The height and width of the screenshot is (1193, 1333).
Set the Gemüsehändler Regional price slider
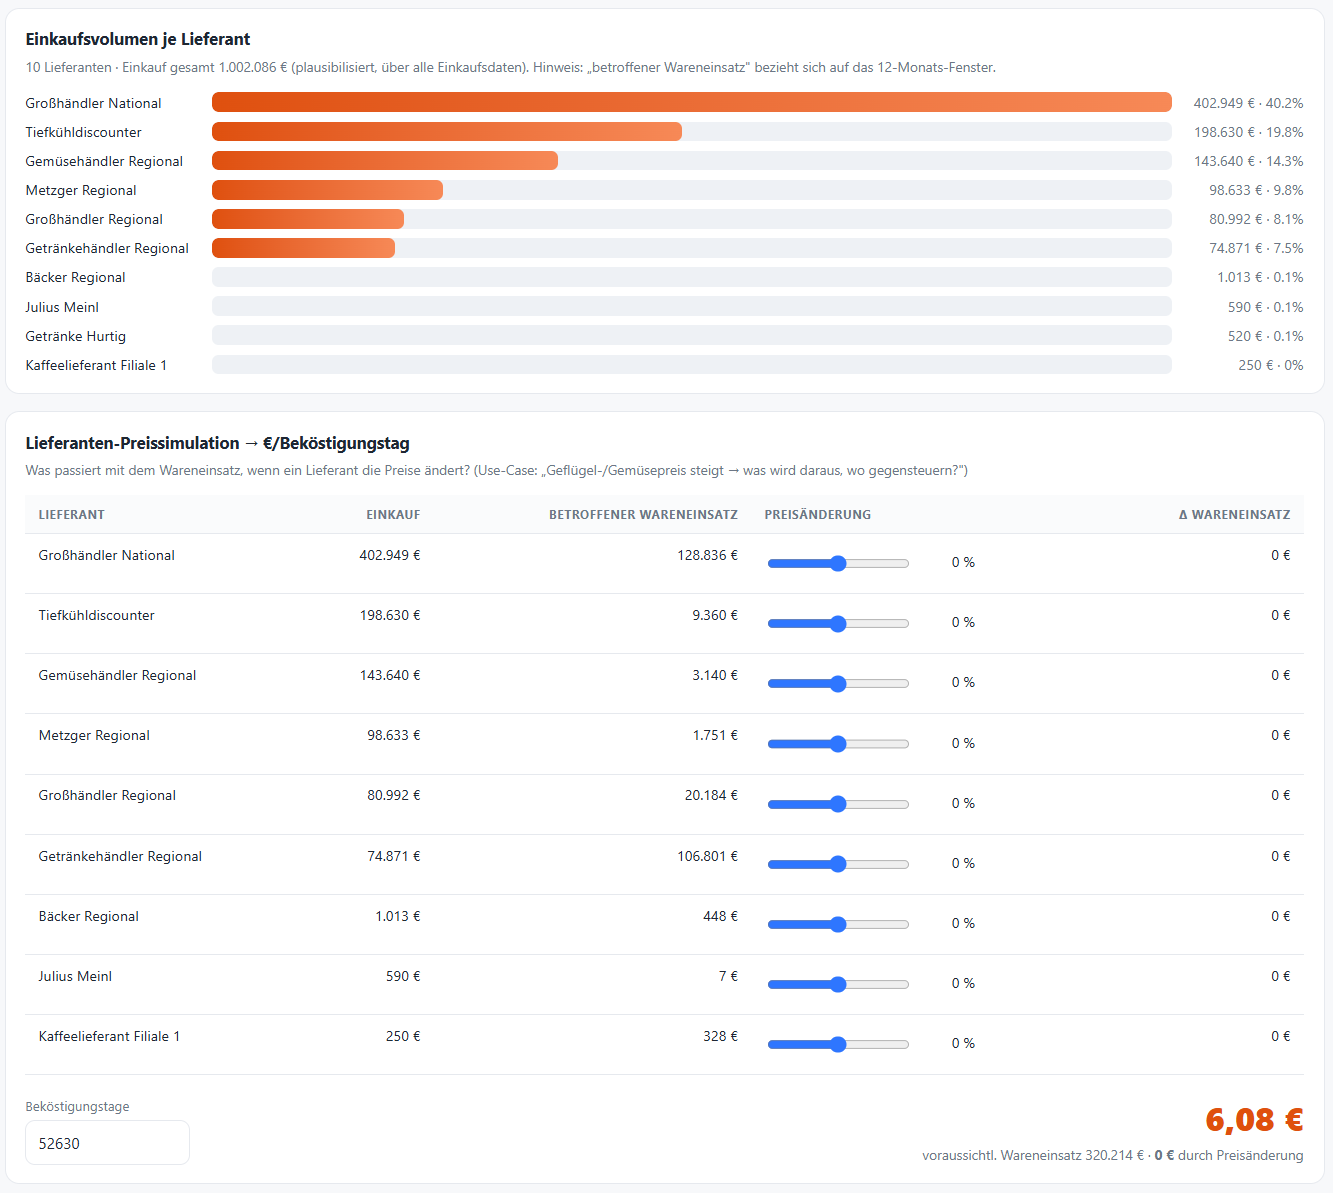point(838,683)
